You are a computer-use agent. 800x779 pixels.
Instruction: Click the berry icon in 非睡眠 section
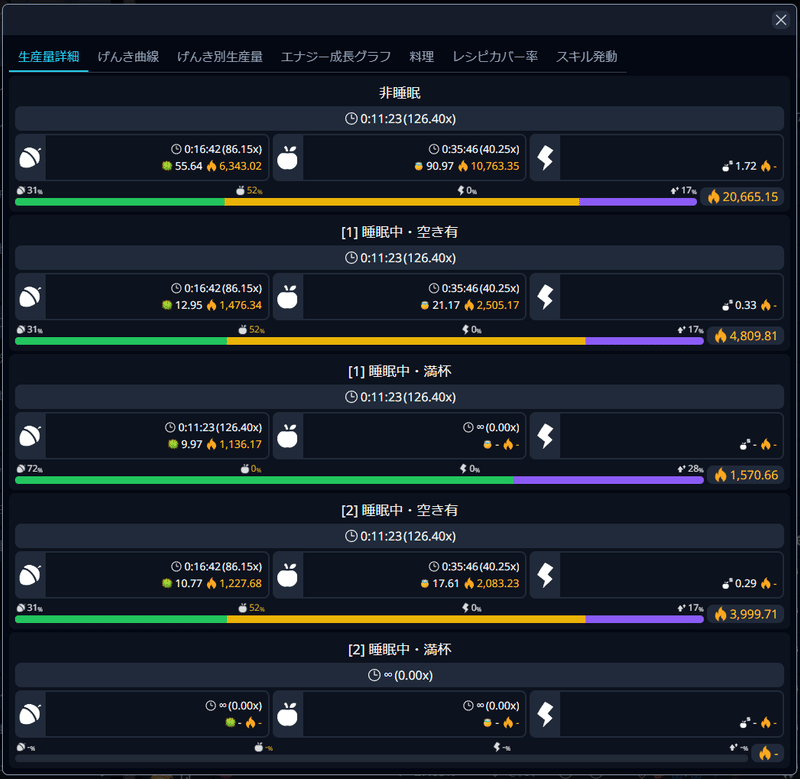pos(30,158)
